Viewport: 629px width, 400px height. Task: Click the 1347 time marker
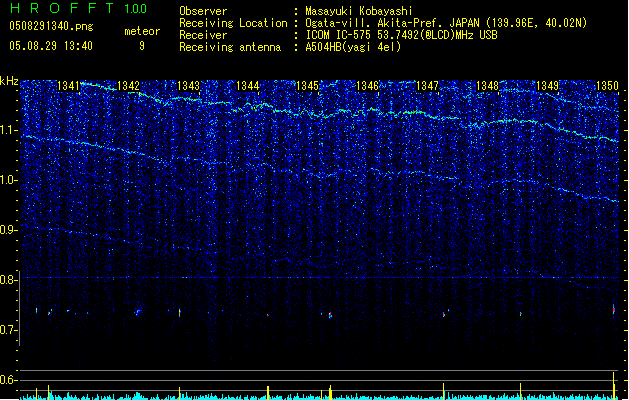427,87
